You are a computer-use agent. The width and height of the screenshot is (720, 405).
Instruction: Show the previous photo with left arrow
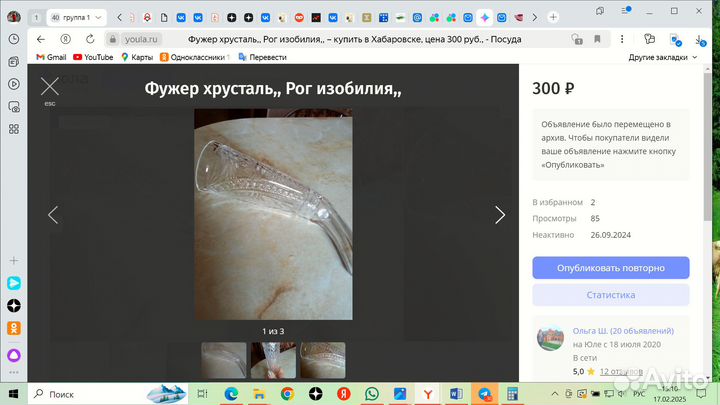(x=53, y=215)
